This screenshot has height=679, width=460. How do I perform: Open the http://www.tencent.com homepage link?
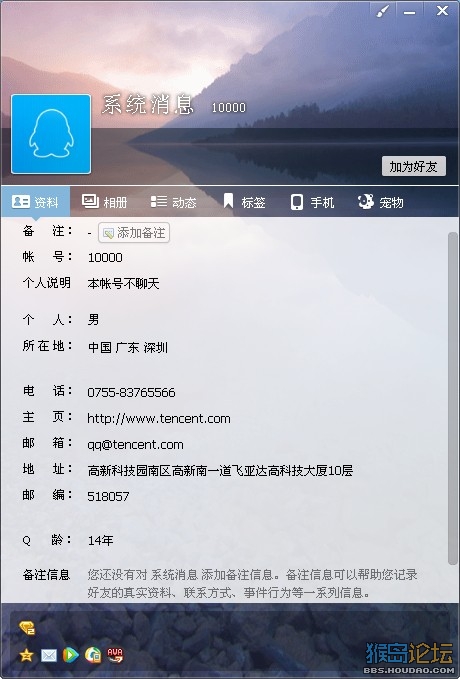[159, 419]
